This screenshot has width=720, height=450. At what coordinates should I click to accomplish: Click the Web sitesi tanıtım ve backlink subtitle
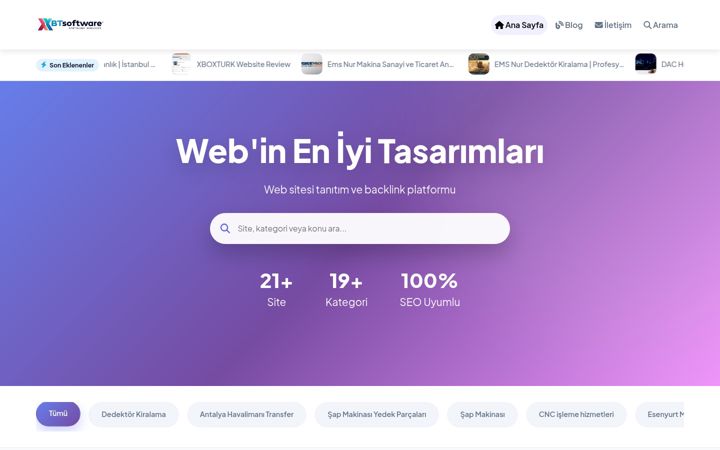pos(360,189)
